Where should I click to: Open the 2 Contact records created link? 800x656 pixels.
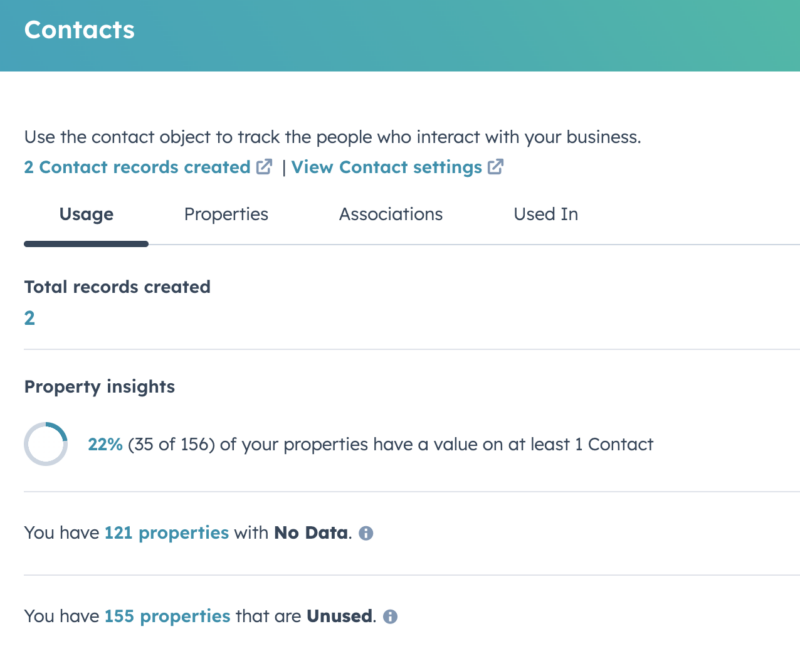(137, 168)
